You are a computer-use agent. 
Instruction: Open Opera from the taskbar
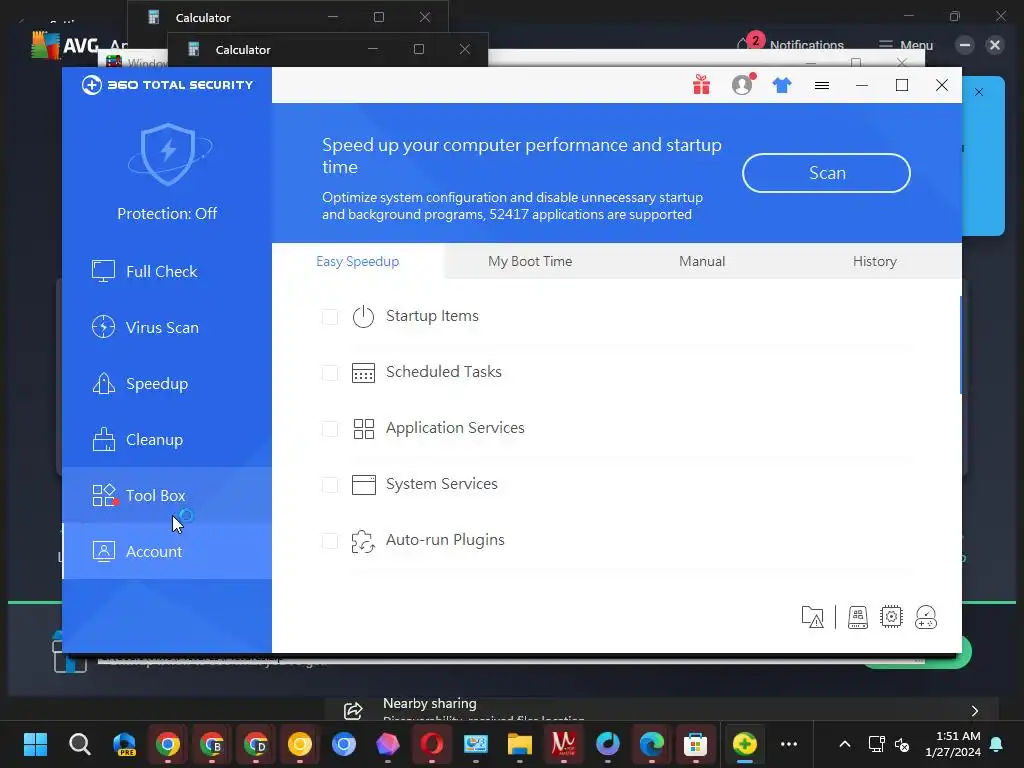(432, 744)
